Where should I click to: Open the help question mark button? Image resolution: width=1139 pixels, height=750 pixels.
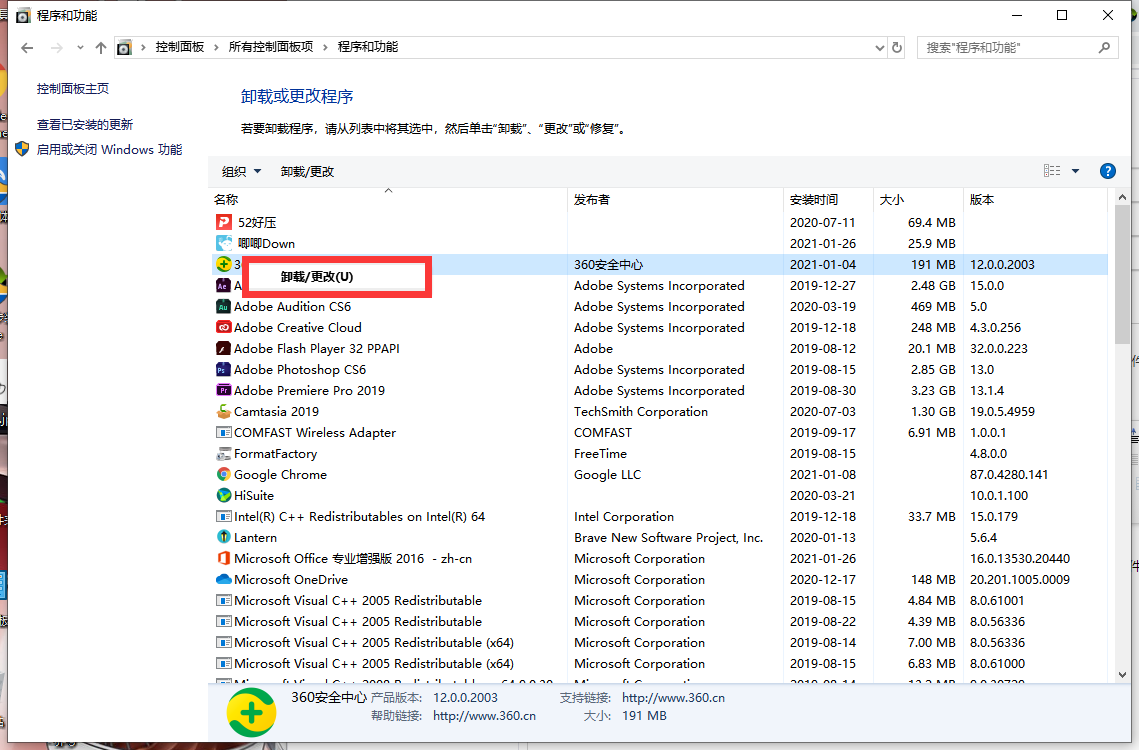(x=1107, y=171)
